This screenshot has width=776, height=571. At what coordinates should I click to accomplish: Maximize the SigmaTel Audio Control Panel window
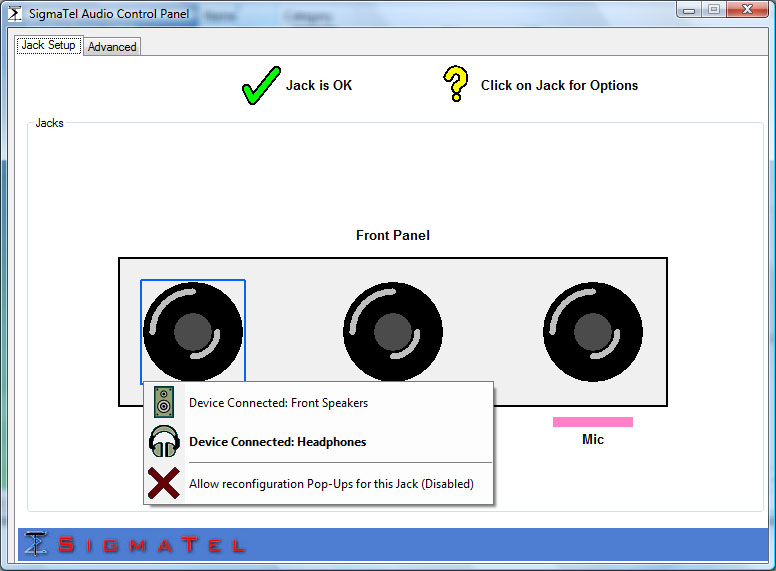(x=714, y=9)
